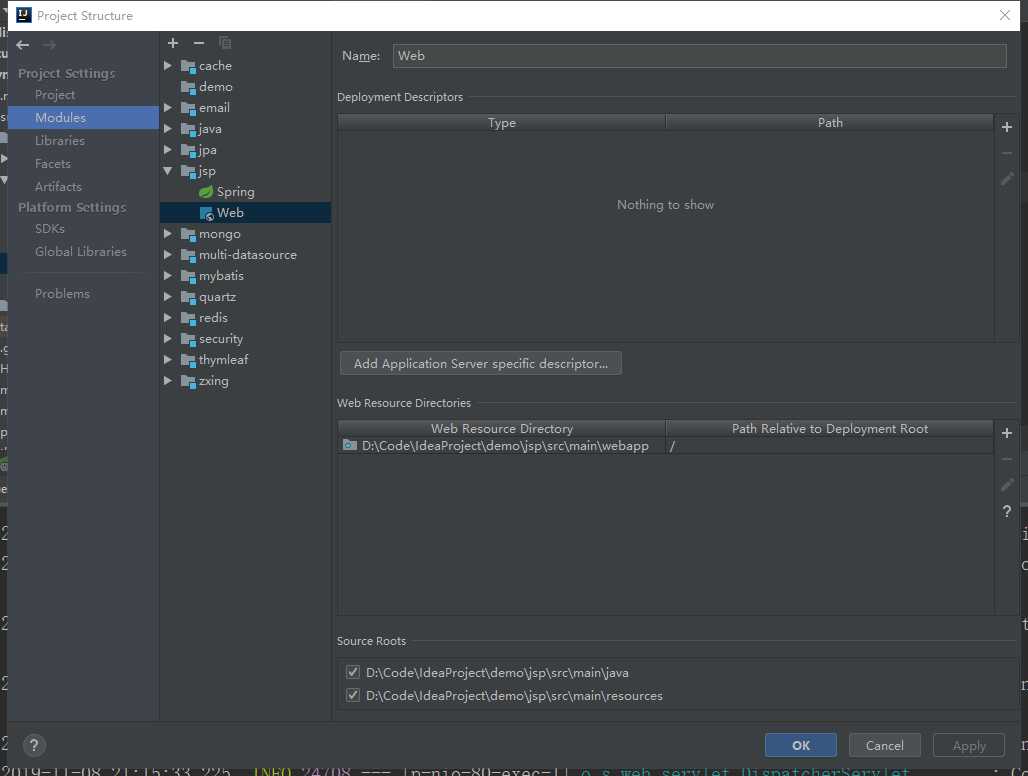
Task: Click the webapp directory folder icon
Action: tap(349, 446)
